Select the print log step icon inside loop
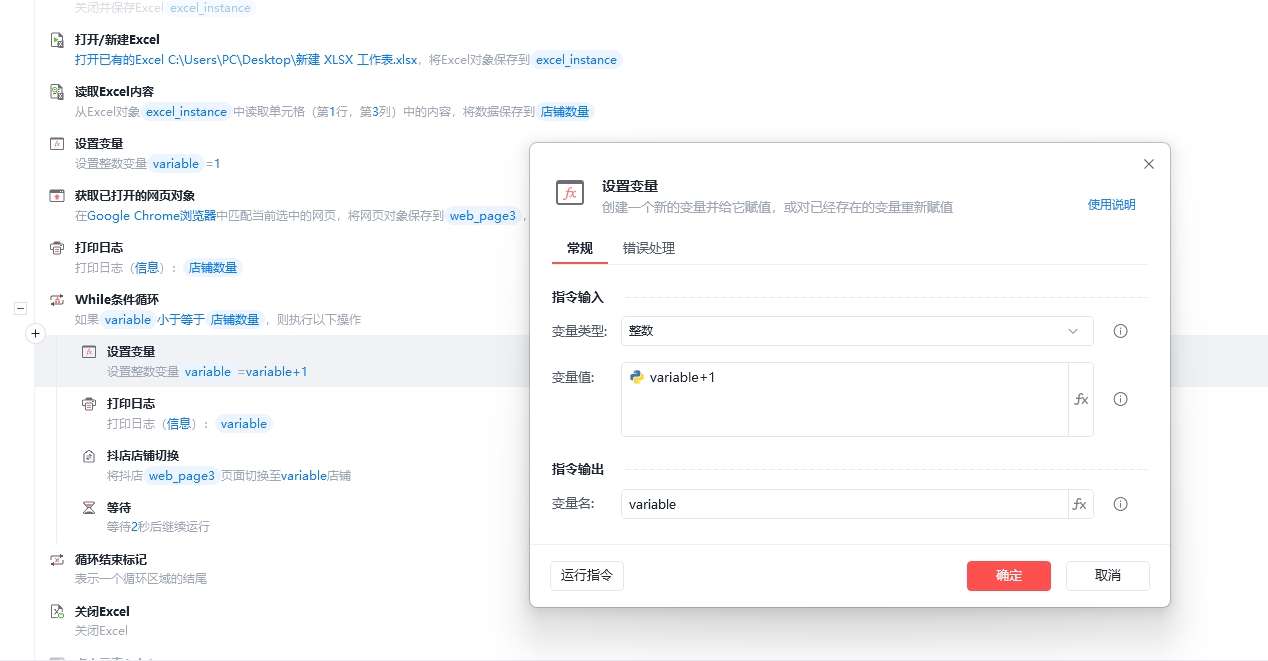 point(89,404)
